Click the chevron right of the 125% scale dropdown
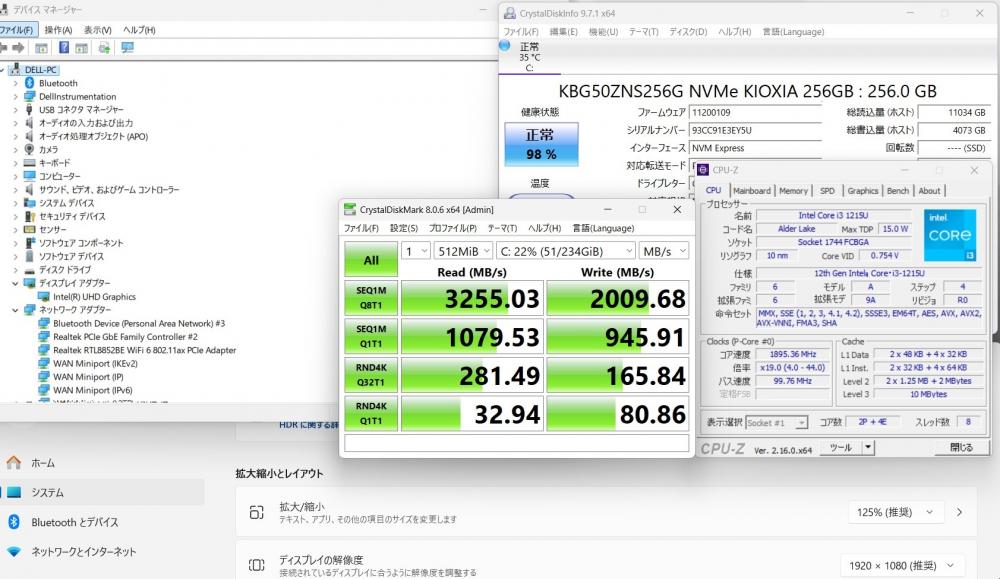Image resolution: width=1000 pixels, height=579 pixels. pos(959,512)
